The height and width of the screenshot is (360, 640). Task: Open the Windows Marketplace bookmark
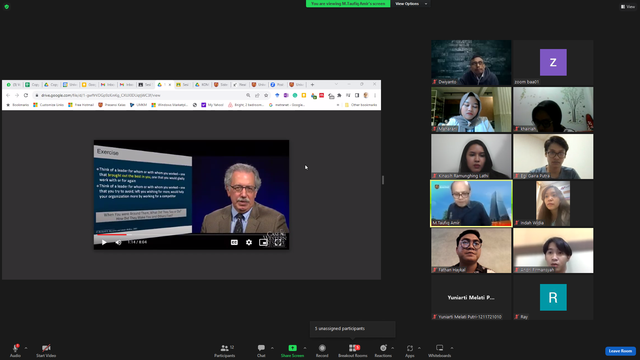tap(169, 105)
